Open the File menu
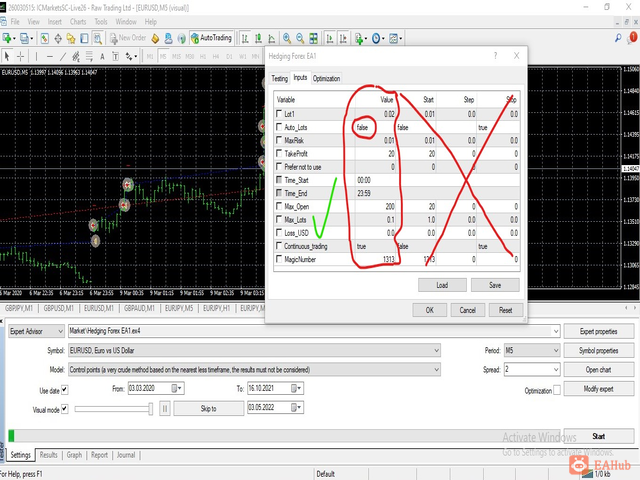 (x=15, y=22)
